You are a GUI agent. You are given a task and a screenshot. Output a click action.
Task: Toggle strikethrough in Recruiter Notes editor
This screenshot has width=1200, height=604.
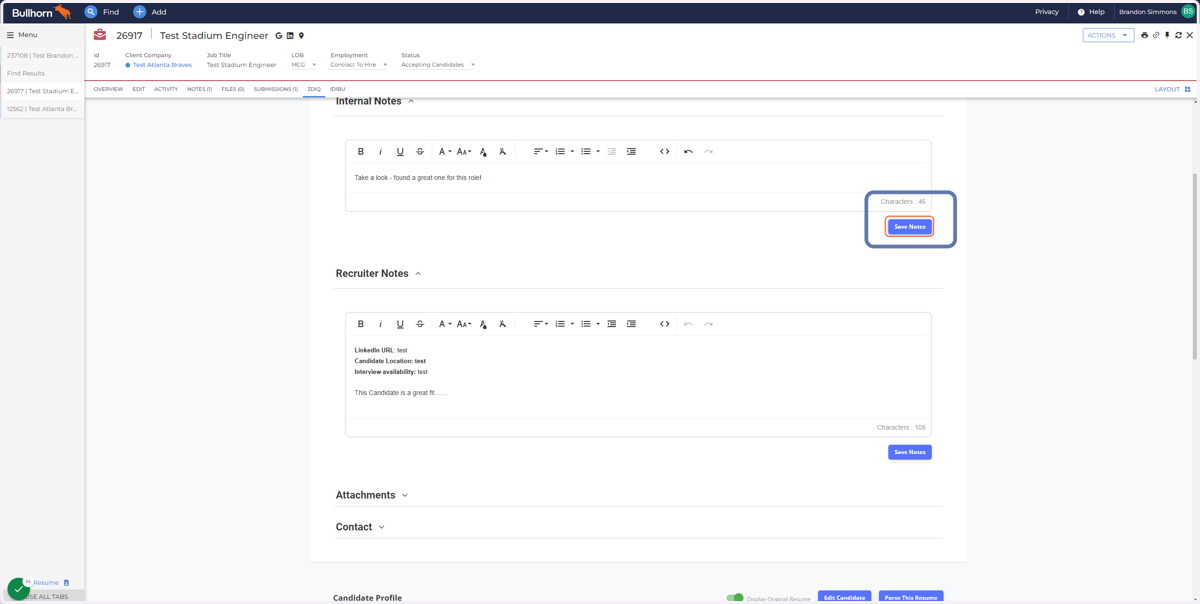click(420, 324)
